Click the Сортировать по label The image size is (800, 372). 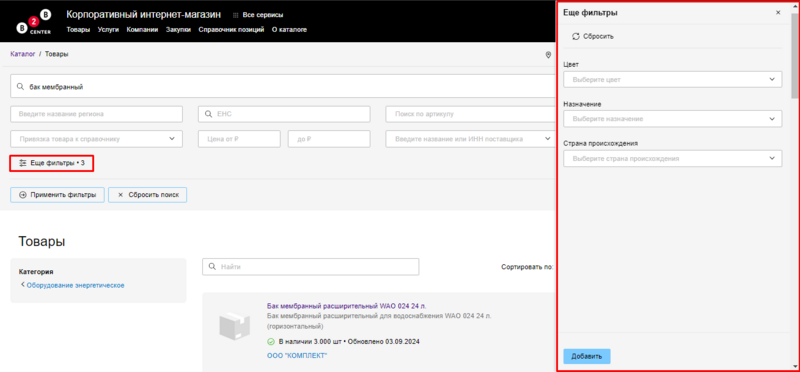click(x=528, y=266)
